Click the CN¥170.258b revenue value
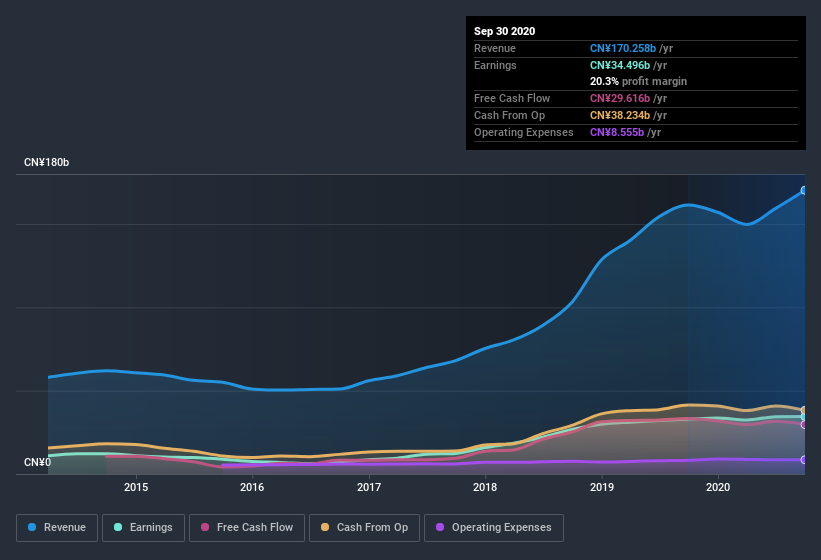The image size is (821, 560). 623,48
